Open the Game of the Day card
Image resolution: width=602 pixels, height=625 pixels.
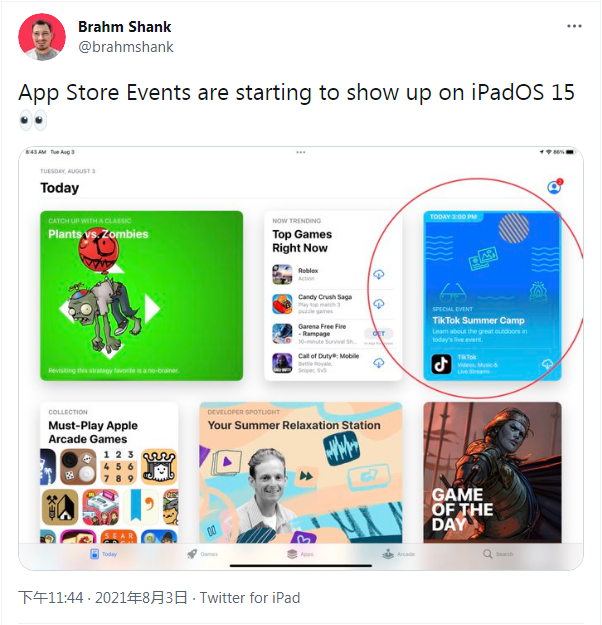492,472
